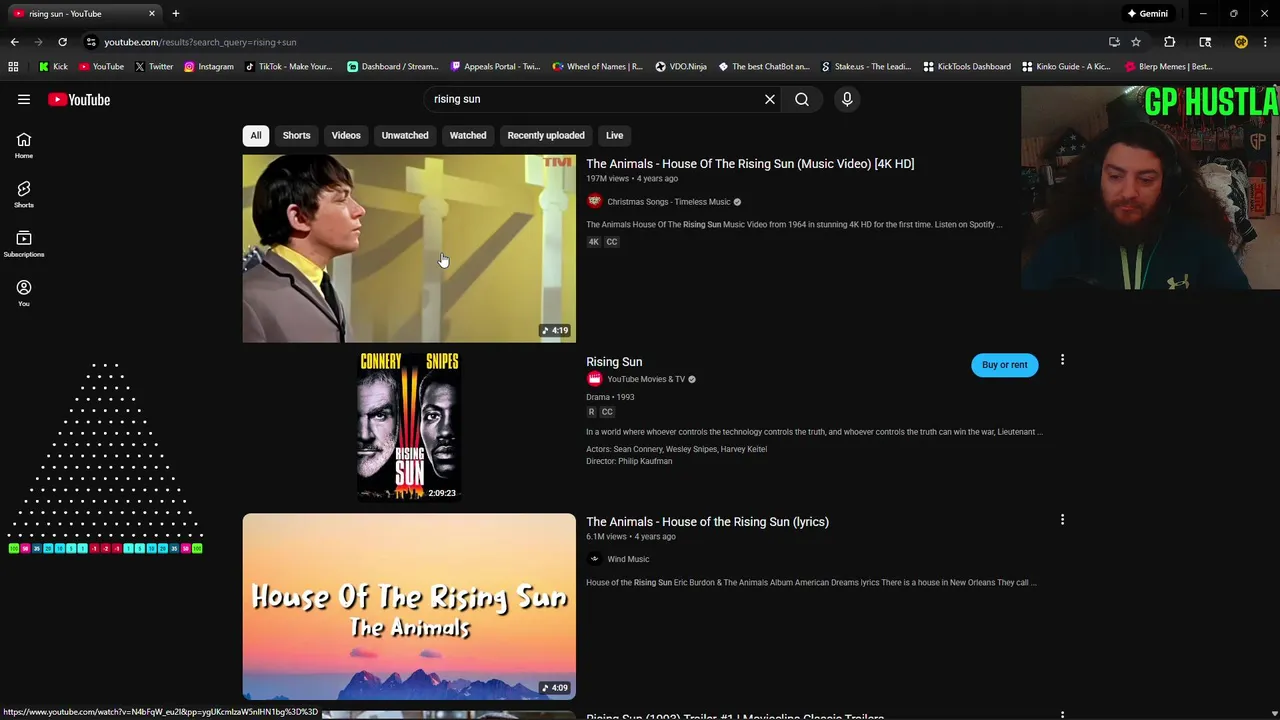The width and height of the screenshot is (1280, 720).
Task: Open Shorts in the sidebar
Action: click(x=24, y=195)
